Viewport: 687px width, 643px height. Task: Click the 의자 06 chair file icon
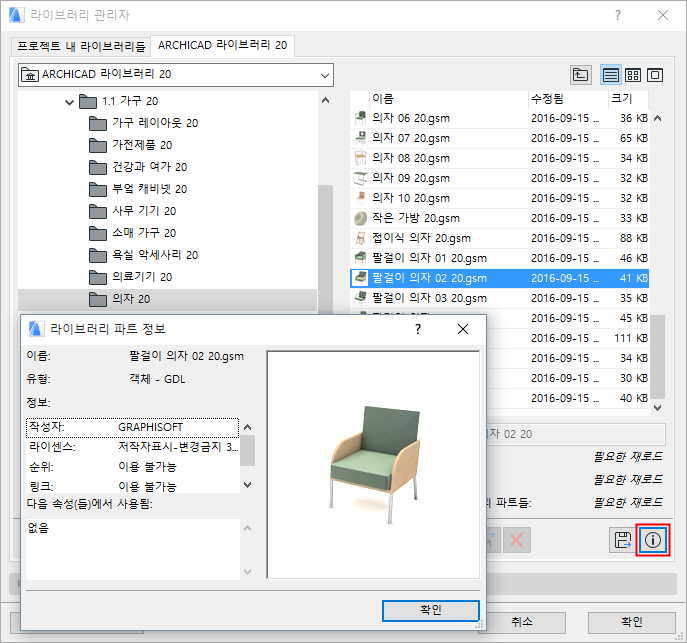click(x=360, y=117)
